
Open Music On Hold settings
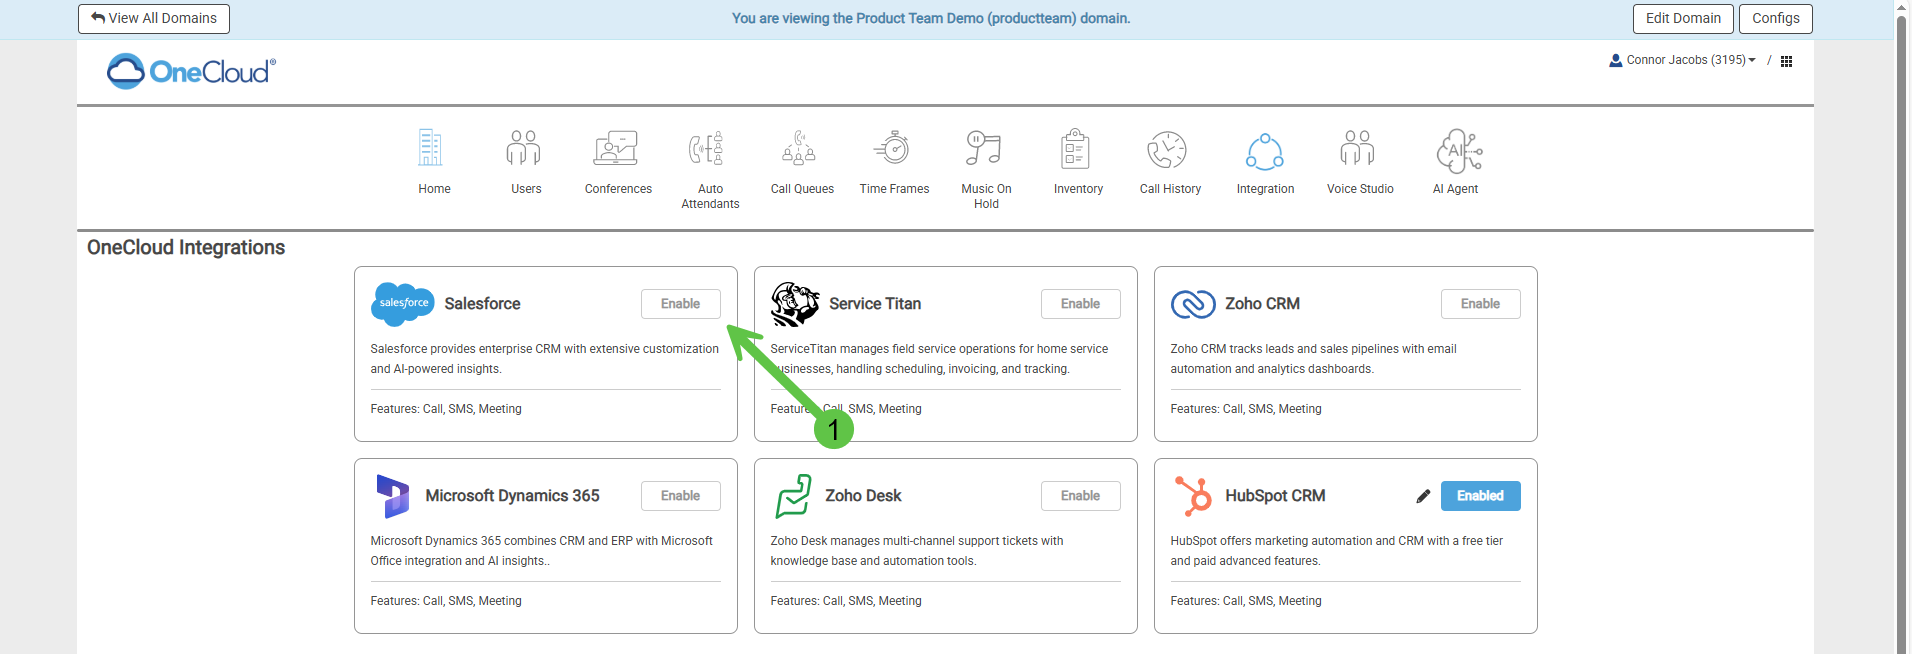click(x=985, y=150)
